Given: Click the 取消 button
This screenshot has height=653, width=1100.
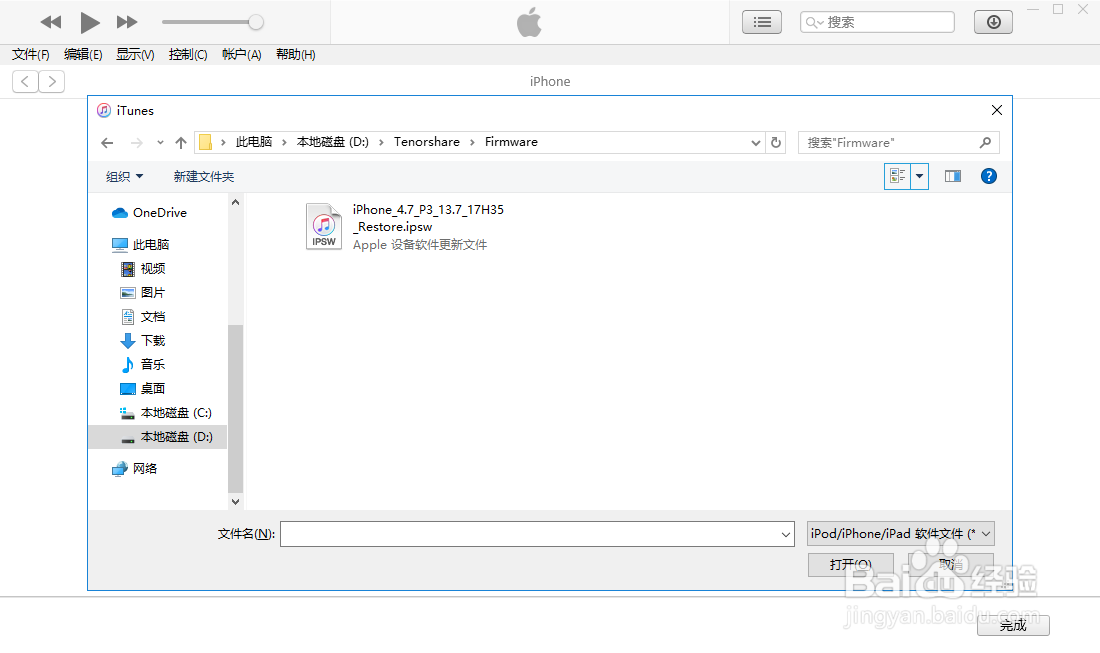Looking at the screenshot, I should coord(951,565).
